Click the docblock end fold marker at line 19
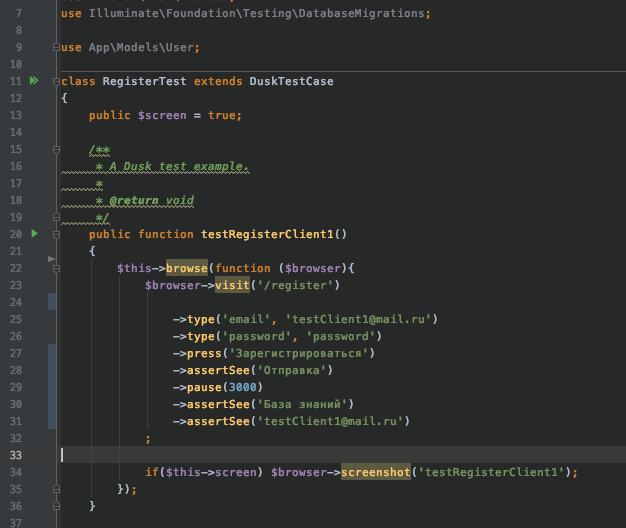The image size is (626, 528). [56, 217]
